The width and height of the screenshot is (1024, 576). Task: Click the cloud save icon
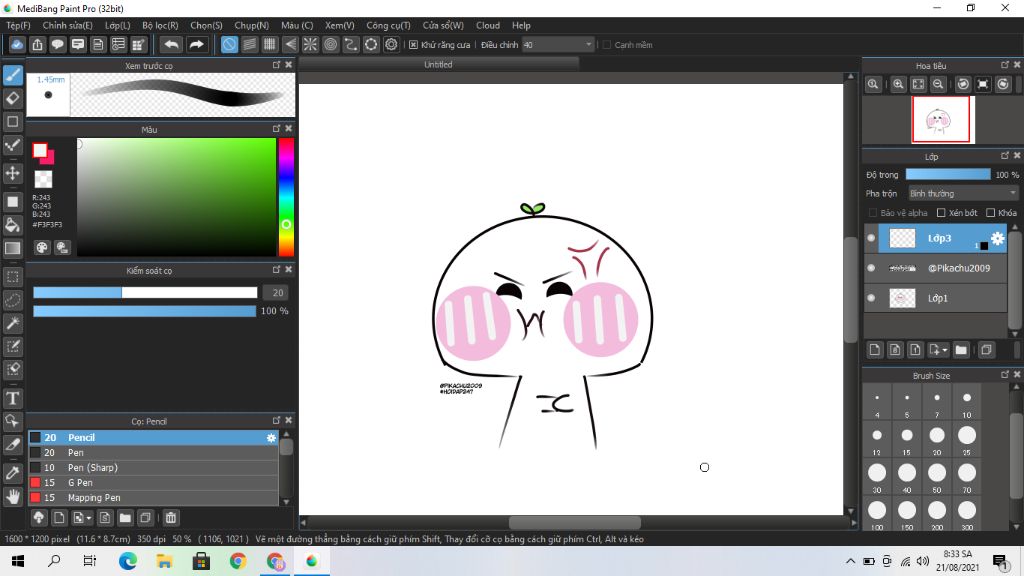[x=17, y=44]
